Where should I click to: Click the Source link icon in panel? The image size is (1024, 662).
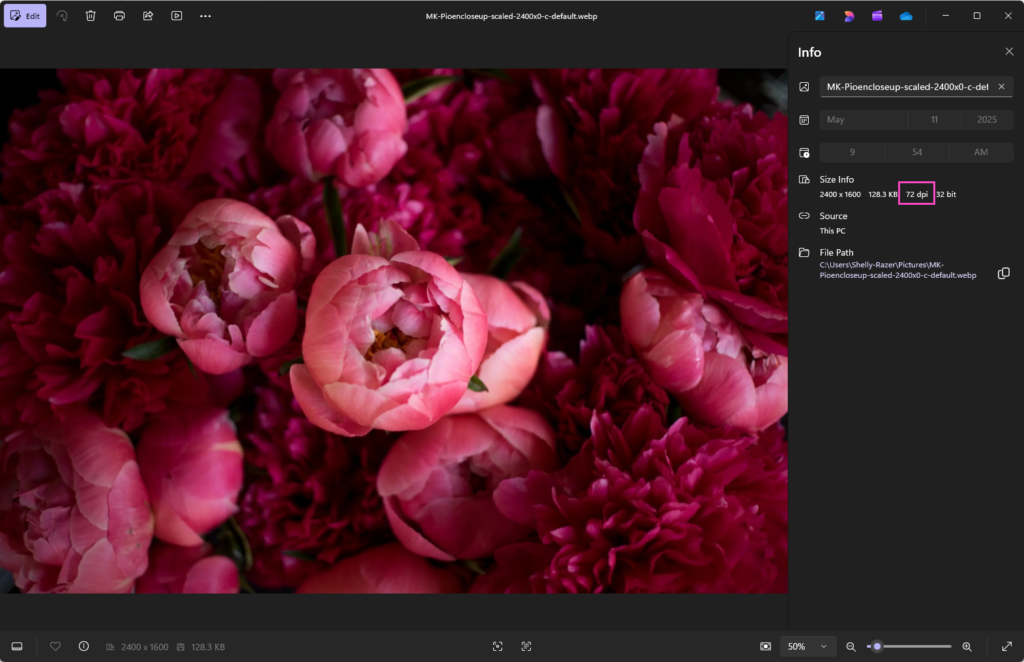(x=804, y=215)
